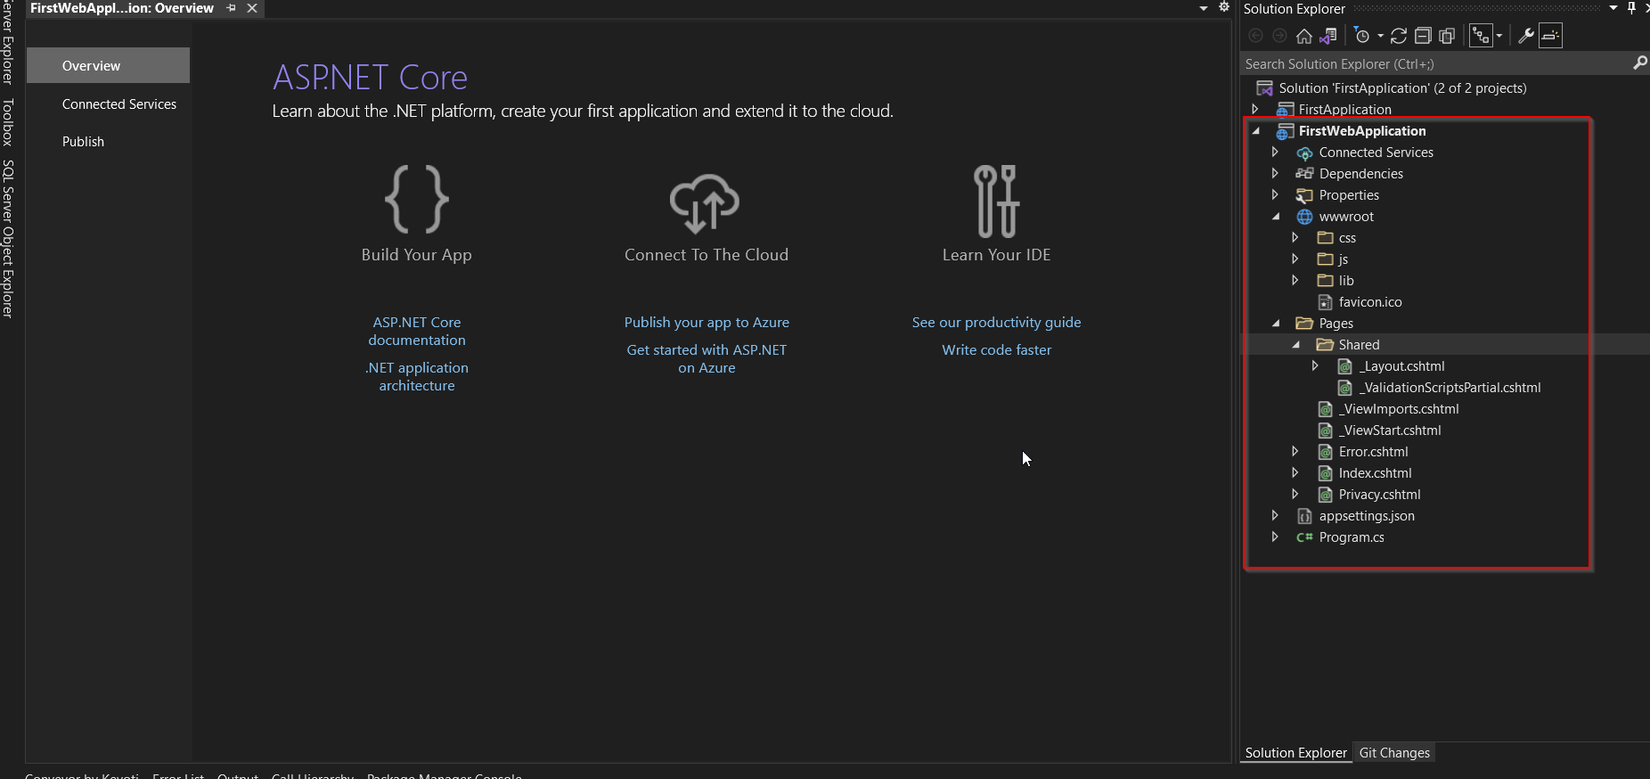Screen dimensions: 1650x779
Task: Click the Build Your App braces icon
Action: tap(417, 199)
